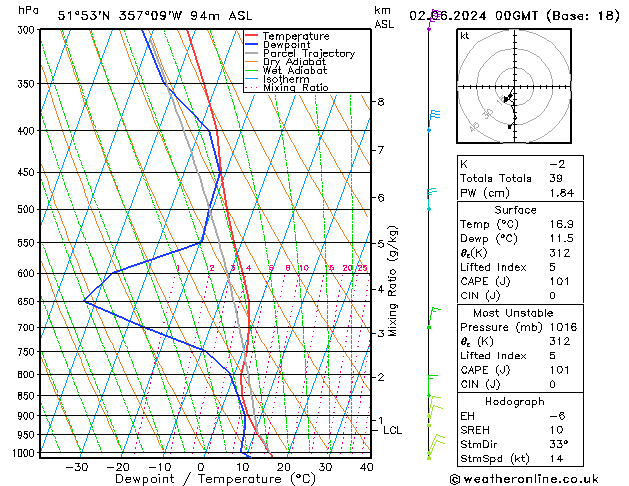629x486 pixels.
Task: Click the 02.06.2024 00GMT date title
Action: [x=473, y=16]
